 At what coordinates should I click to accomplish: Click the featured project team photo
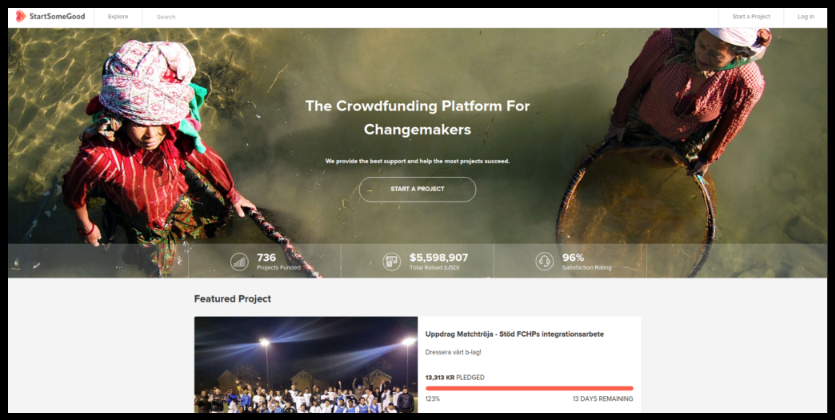coord(306,365)
